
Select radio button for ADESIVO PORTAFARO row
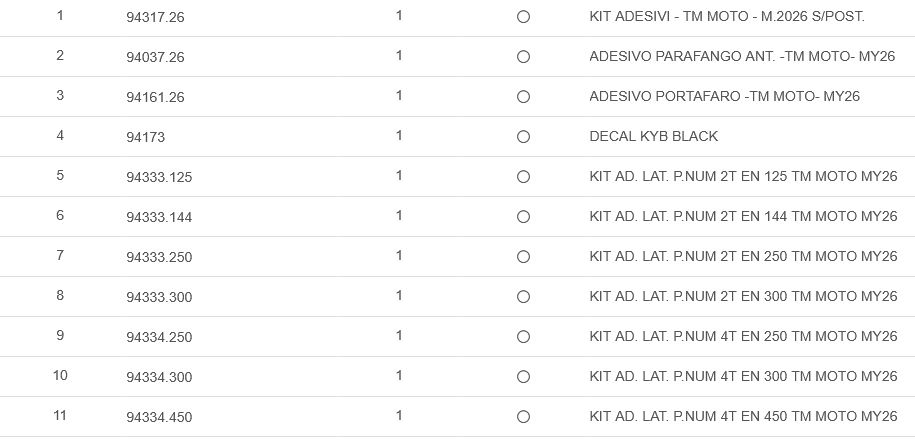pos(523,97)
